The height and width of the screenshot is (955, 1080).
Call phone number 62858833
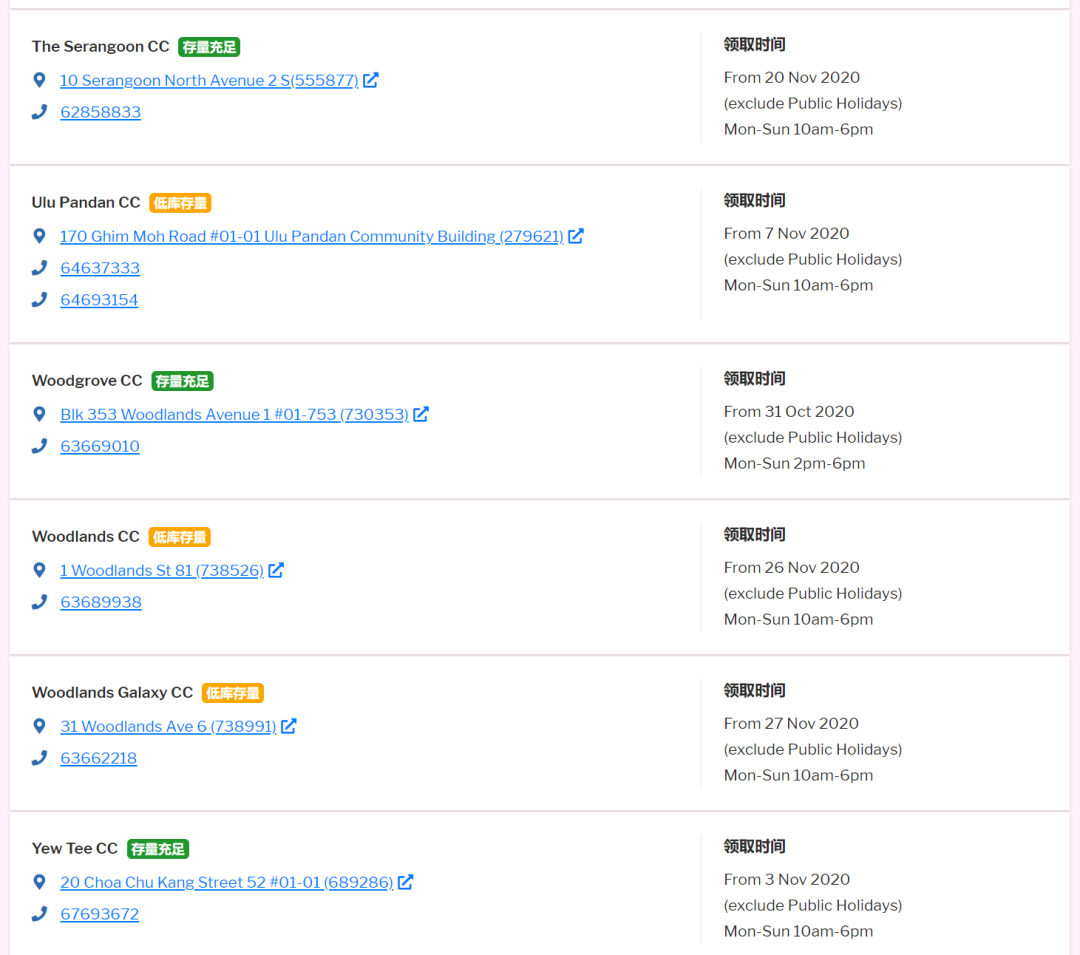pyautogui.click(x=100, y=112)
